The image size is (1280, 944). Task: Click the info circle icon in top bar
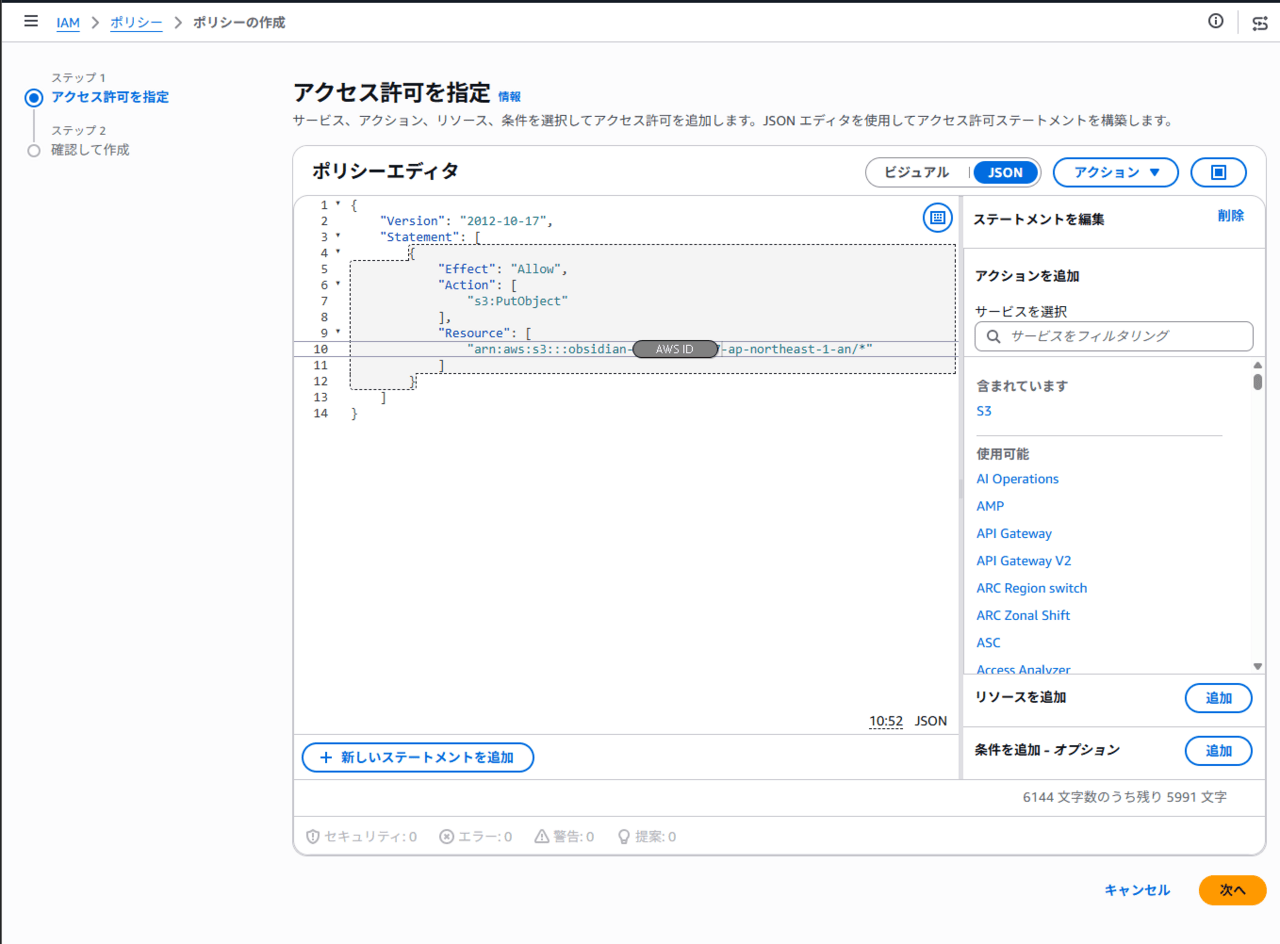[1216, 21]
